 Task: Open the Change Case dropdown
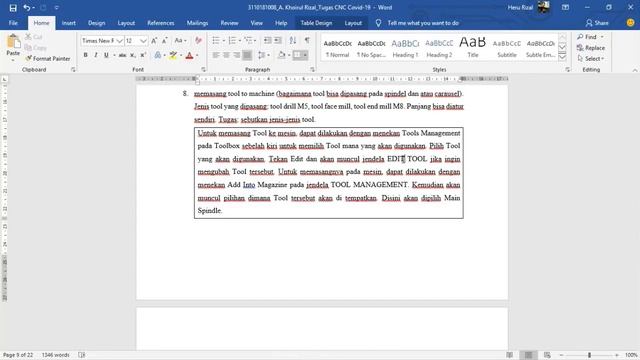click(180, 40)
